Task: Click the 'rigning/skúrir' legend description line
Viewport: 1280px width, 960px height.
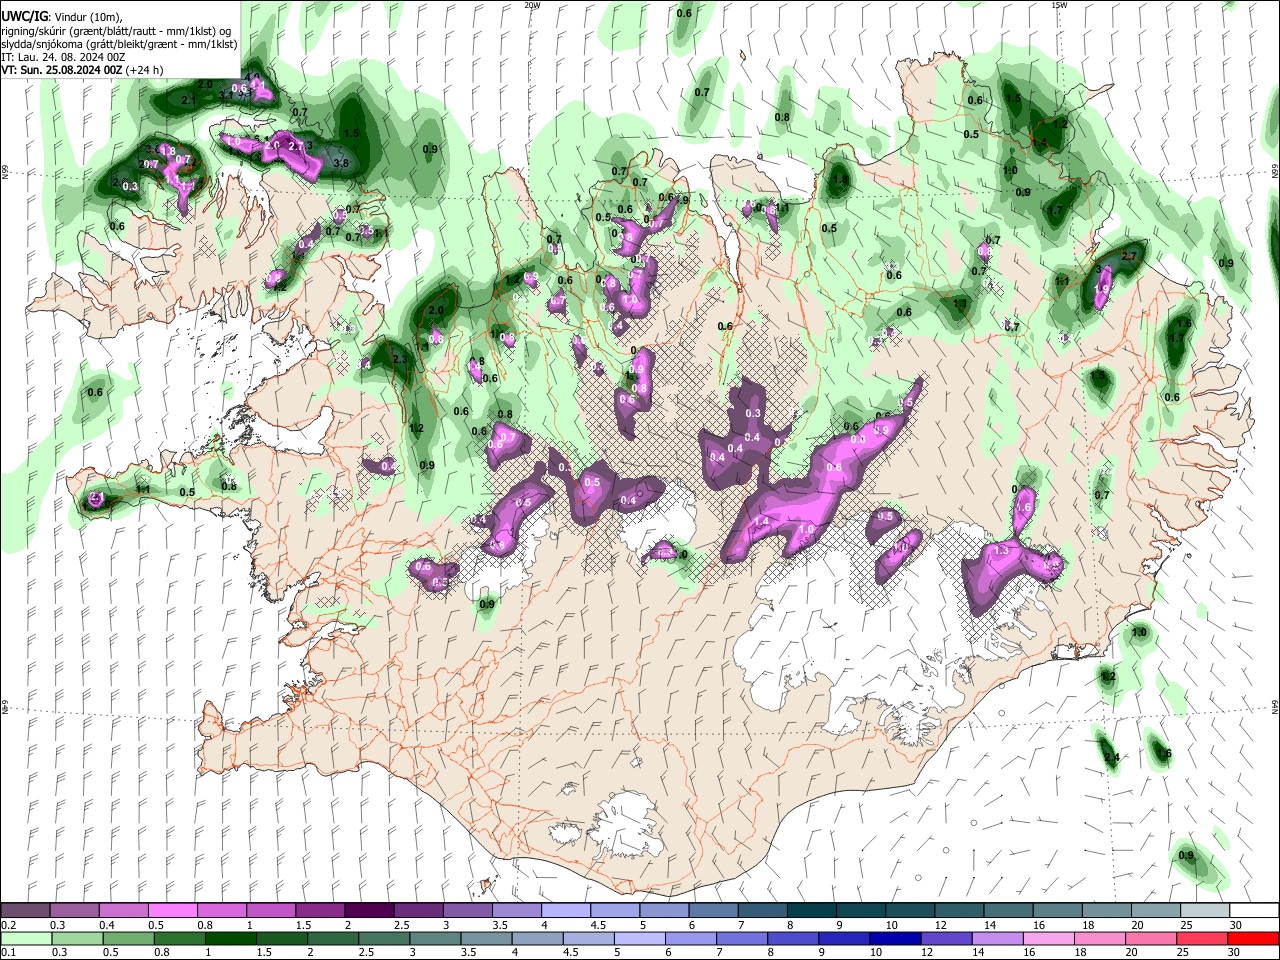Action: point(116,31)
